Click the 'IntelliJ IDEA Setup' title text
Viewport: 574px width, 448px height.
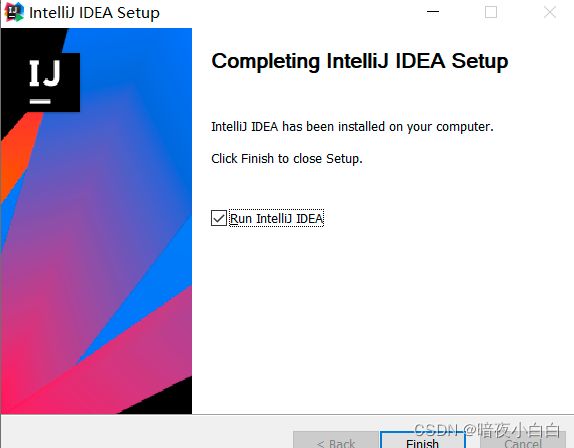coord(94,13)
